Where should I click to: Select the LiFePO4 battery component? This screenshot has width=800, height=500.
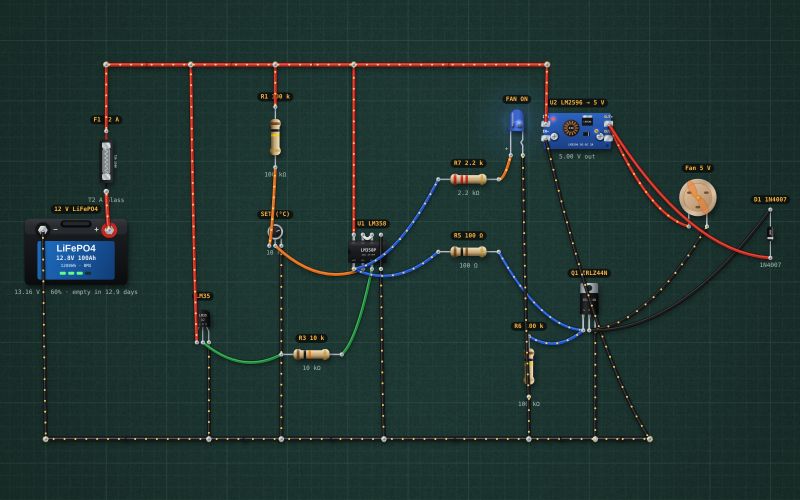pos(76,251)
